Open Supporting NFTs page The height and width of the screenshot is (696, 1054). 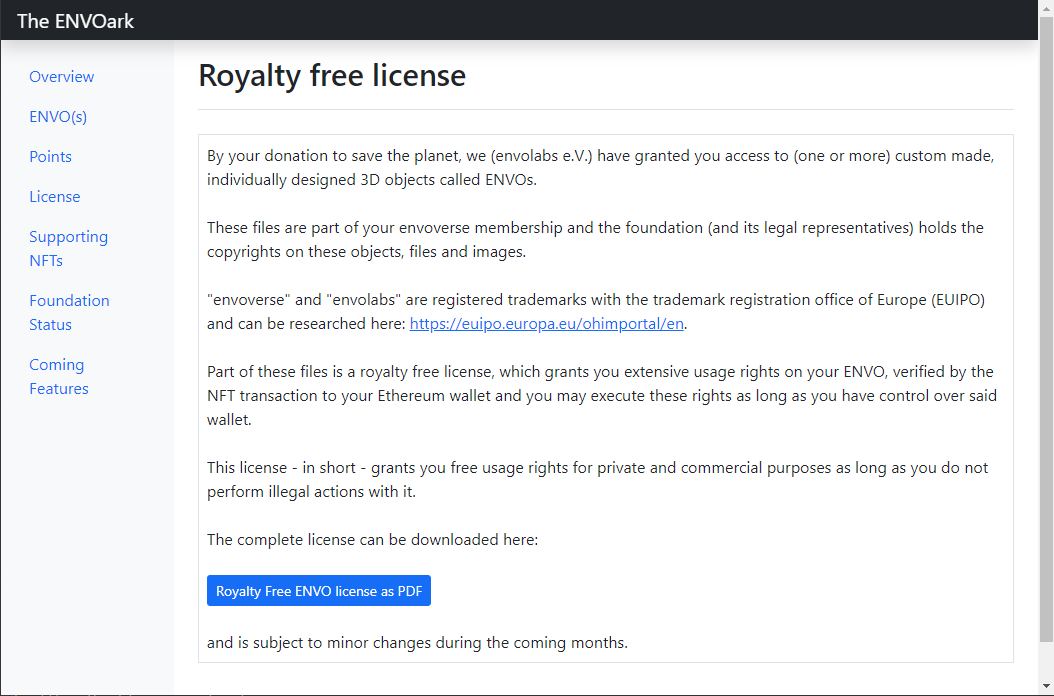pyautogui.click(x=69, y=248)
